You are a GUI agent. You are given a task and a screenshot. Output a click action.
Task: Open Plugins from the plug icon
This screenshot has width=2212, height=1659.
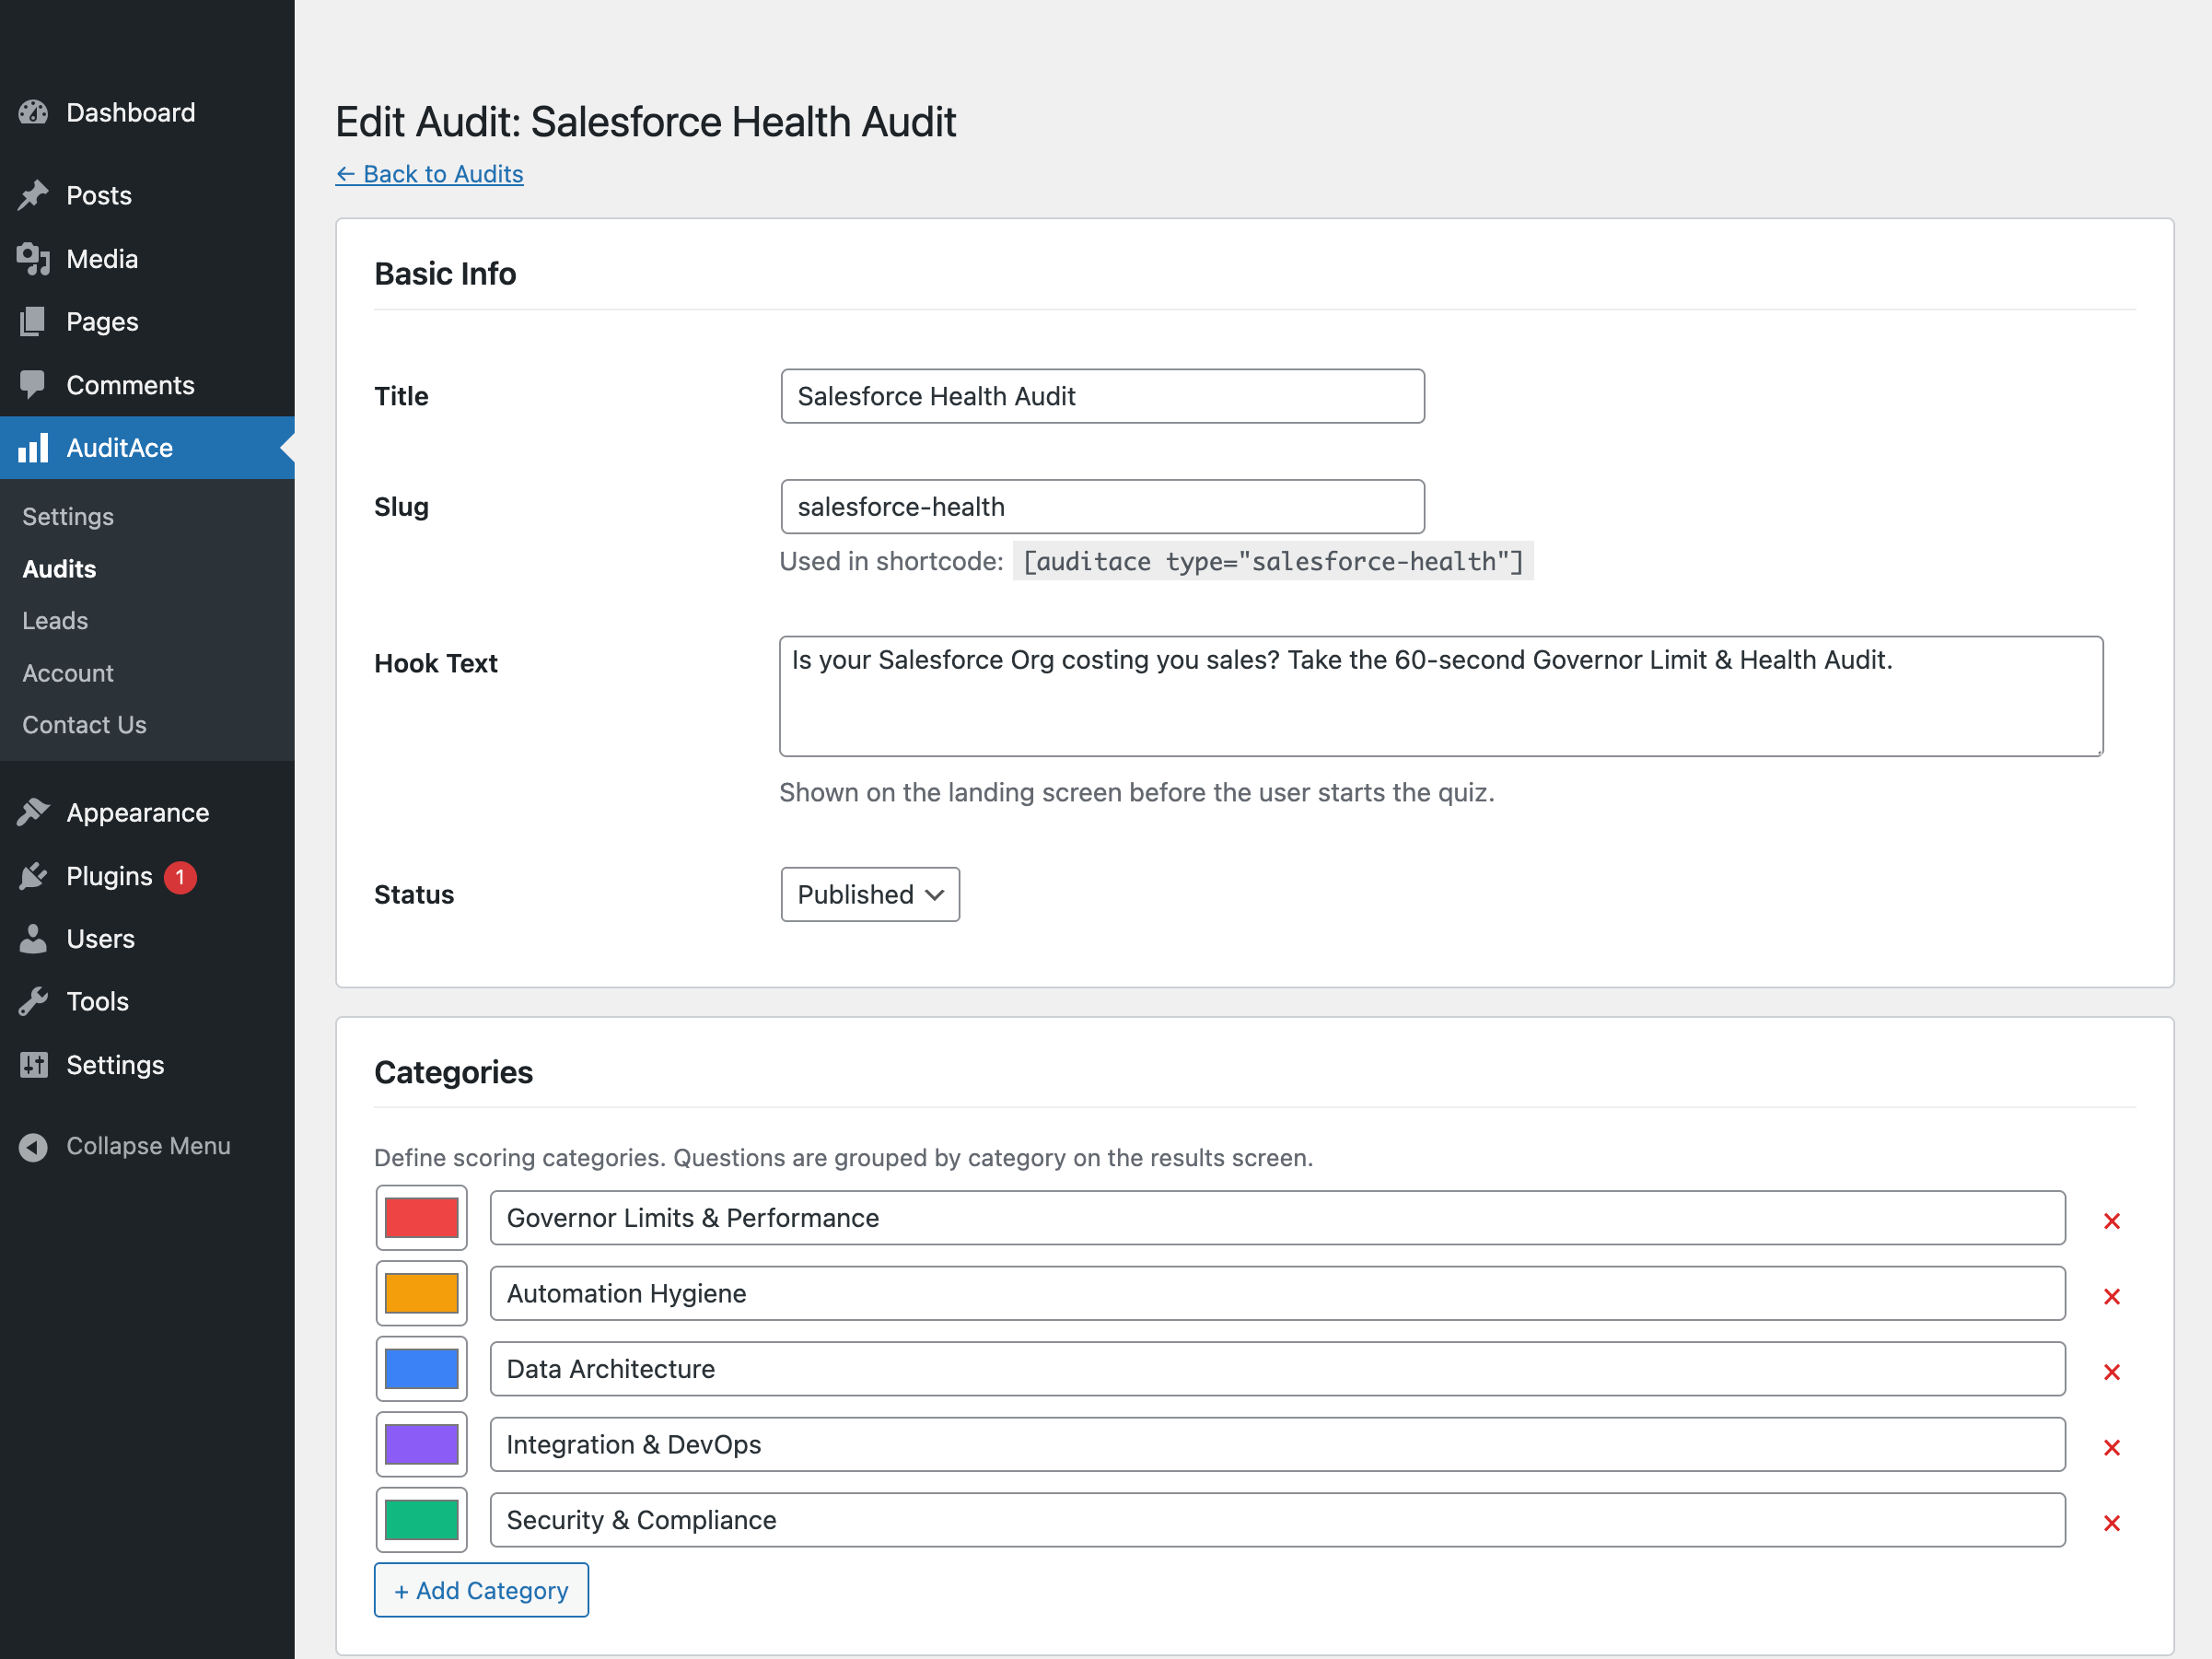[34, 875]
